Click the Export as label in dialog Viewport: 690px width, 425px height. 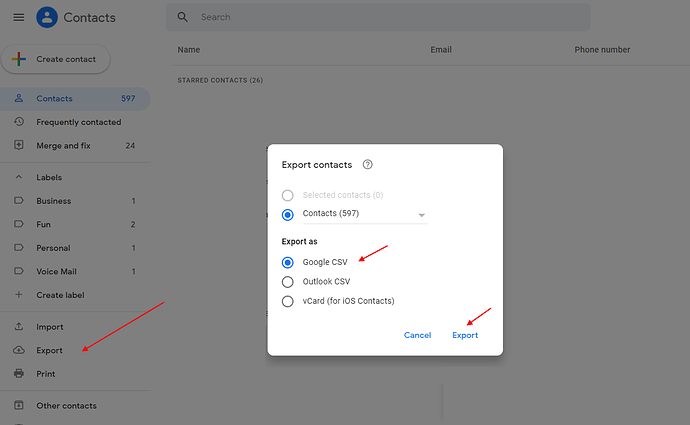pos(299,242)
